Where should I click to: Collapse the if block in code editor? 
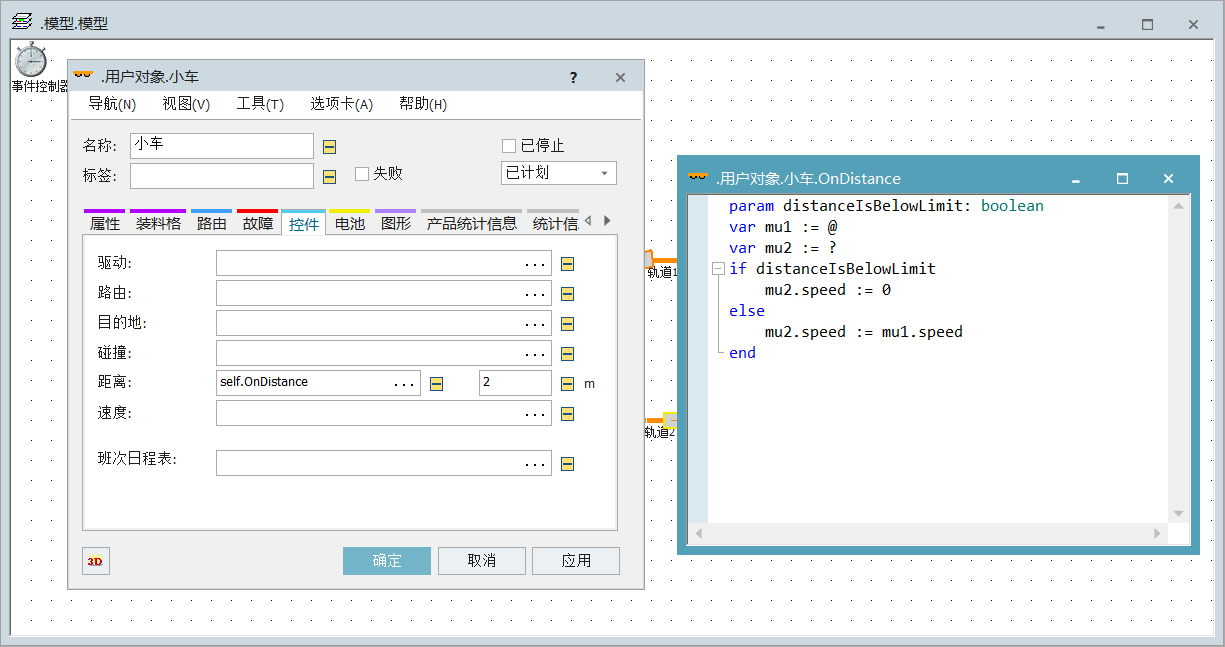point(717,269)
